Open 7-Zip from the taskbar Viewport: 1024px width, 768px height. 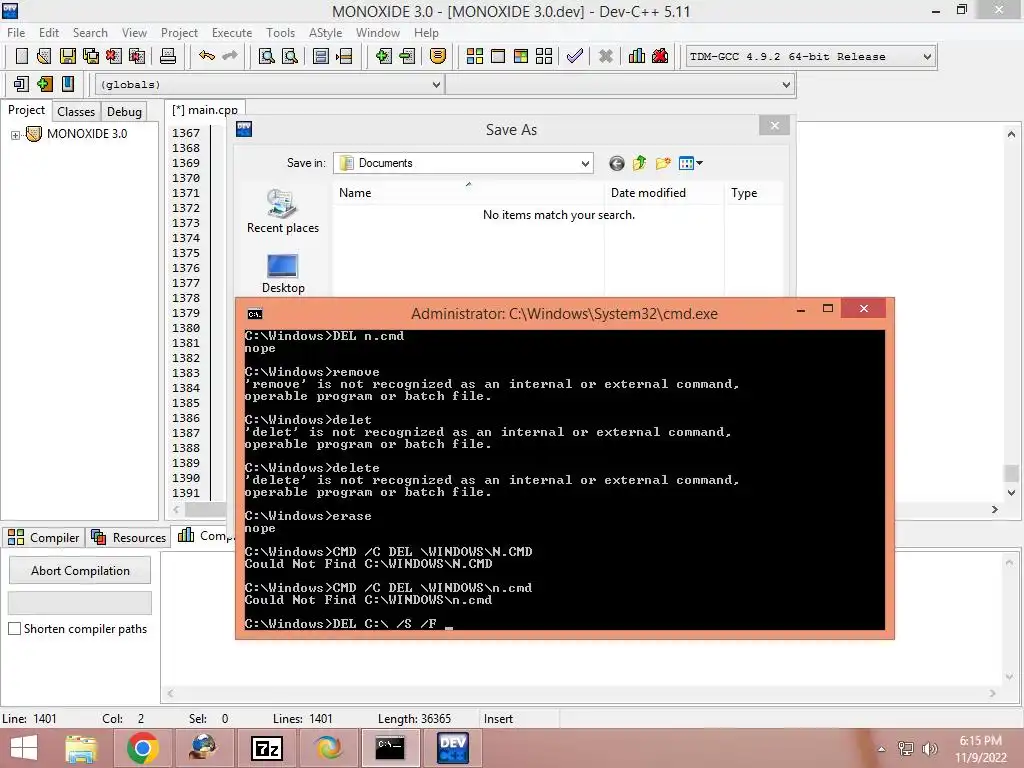click(x=266, y=748)
